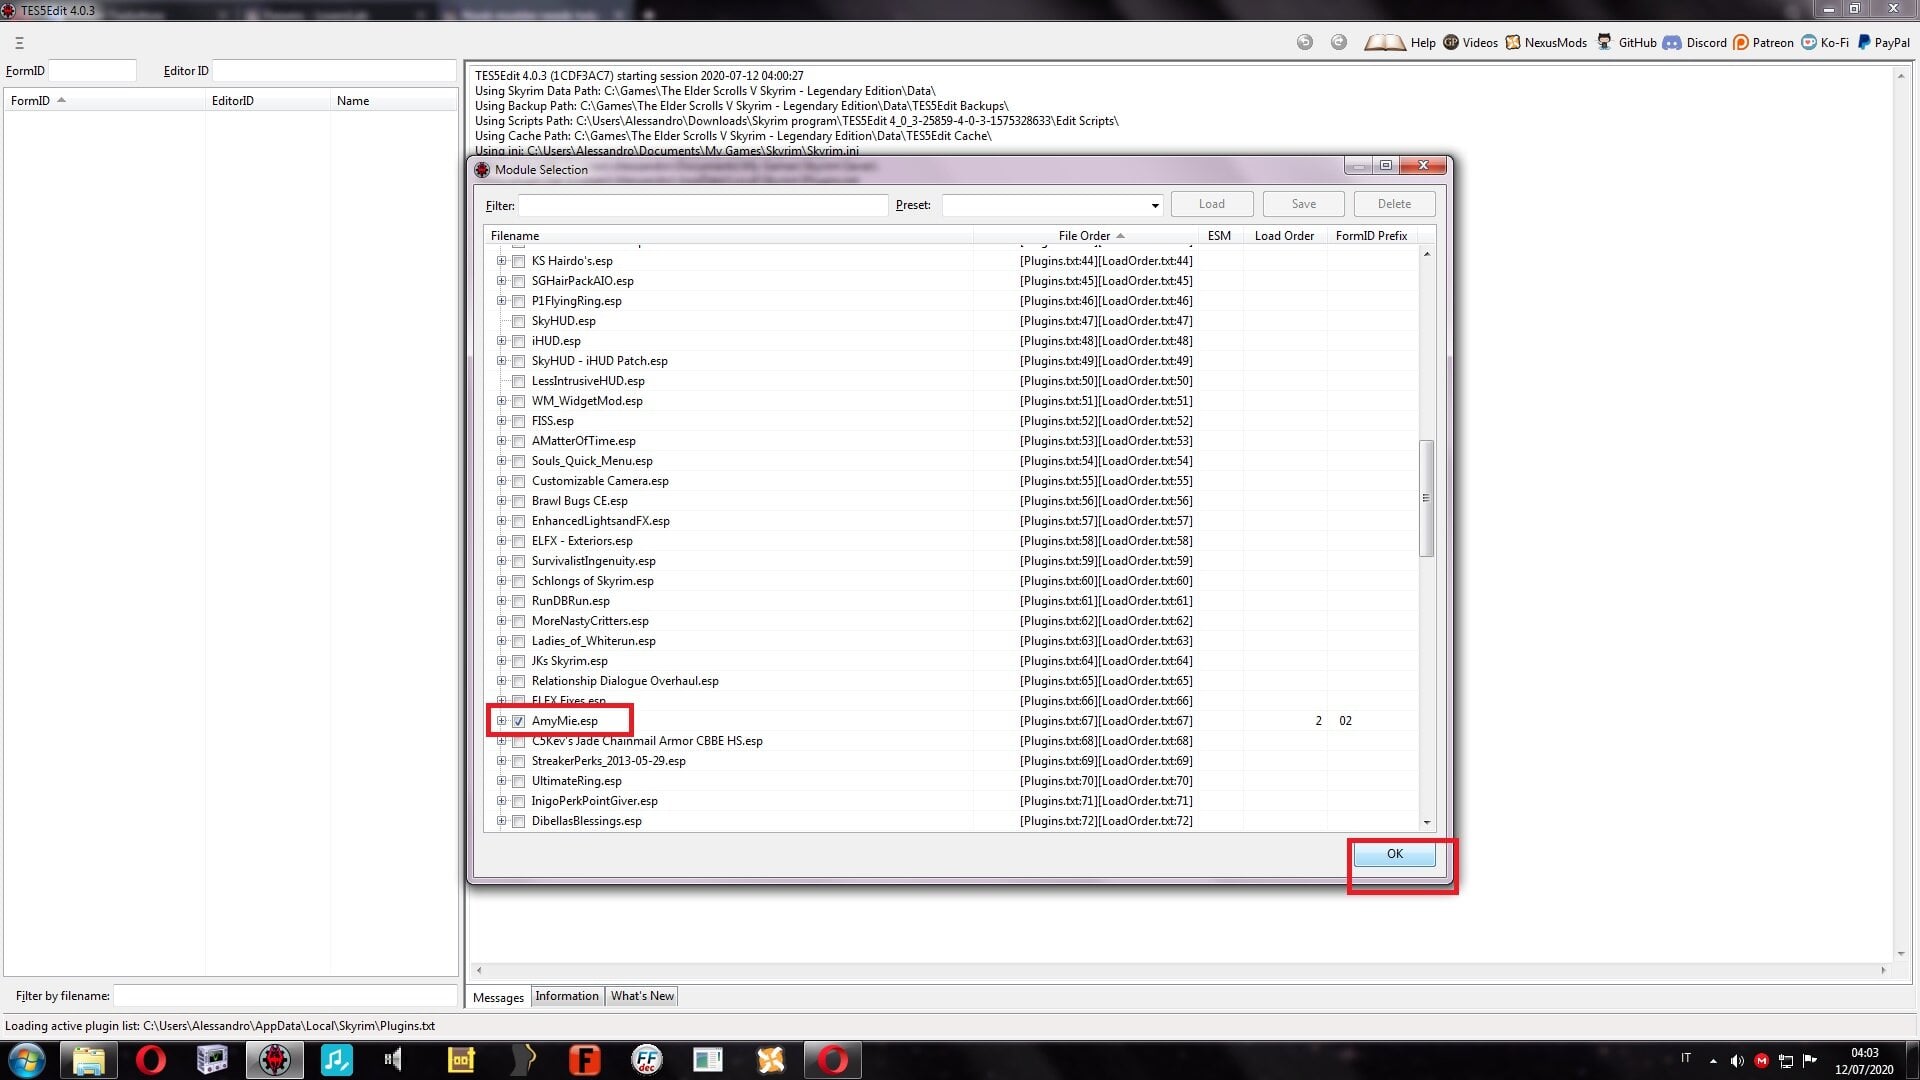
Task: Enable the UltimateRing.esp checkbox
Action: (518, 781)
